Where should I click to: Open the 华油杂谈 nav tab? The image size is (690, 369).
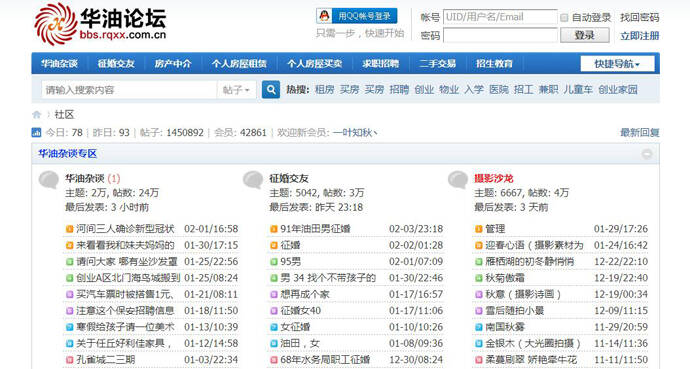coord(59,64)
